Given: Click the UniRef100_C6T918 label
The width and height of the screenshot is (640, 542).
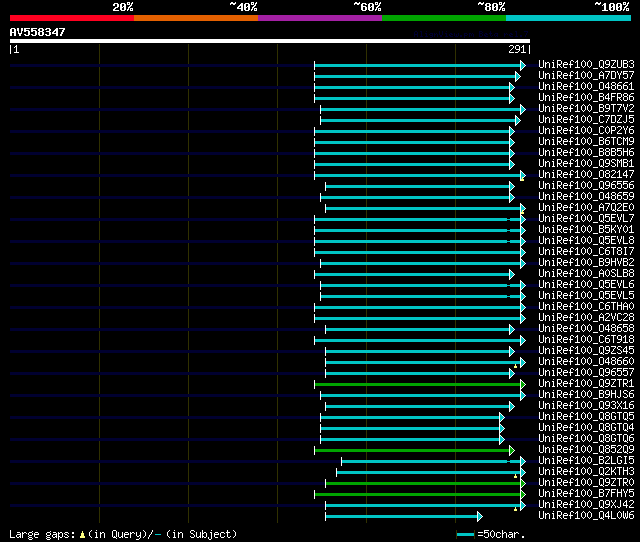Looking at the screenshot, I should tap(586, 340).
